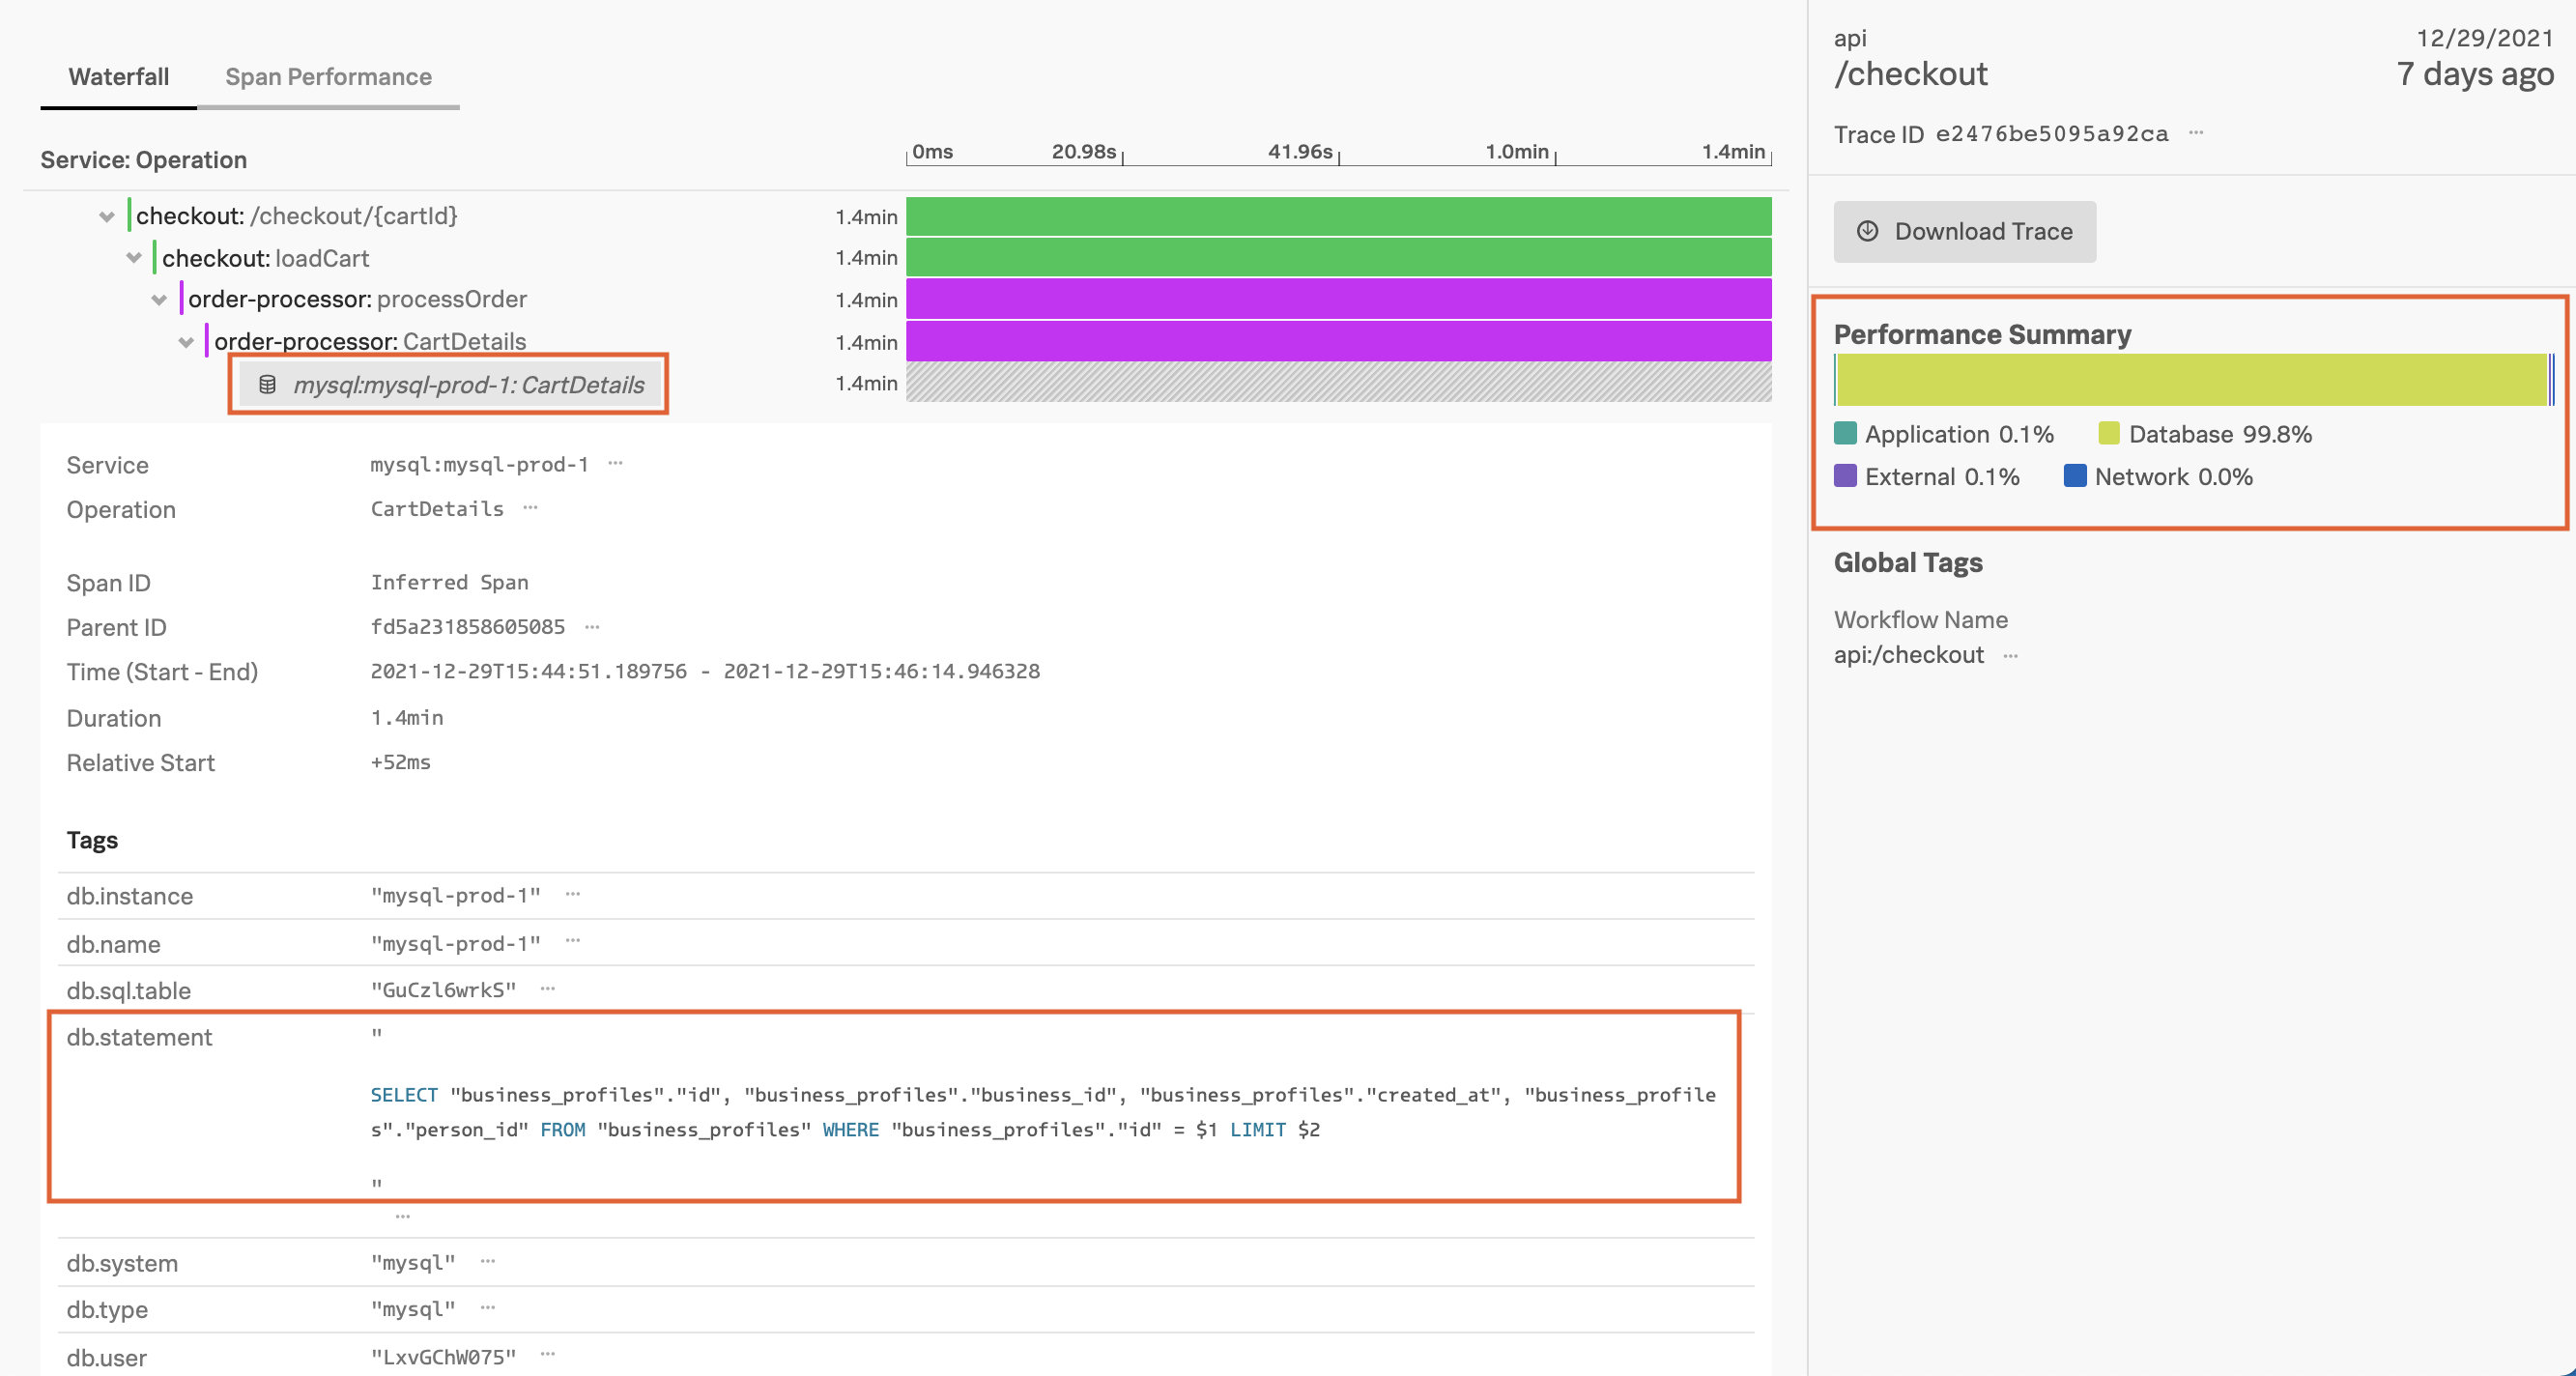2576x1376 pixels.
Task: Click the db.sql.table value "GuCzl6wrkS"
Action: pyautogui.click(x=443, y=989)
